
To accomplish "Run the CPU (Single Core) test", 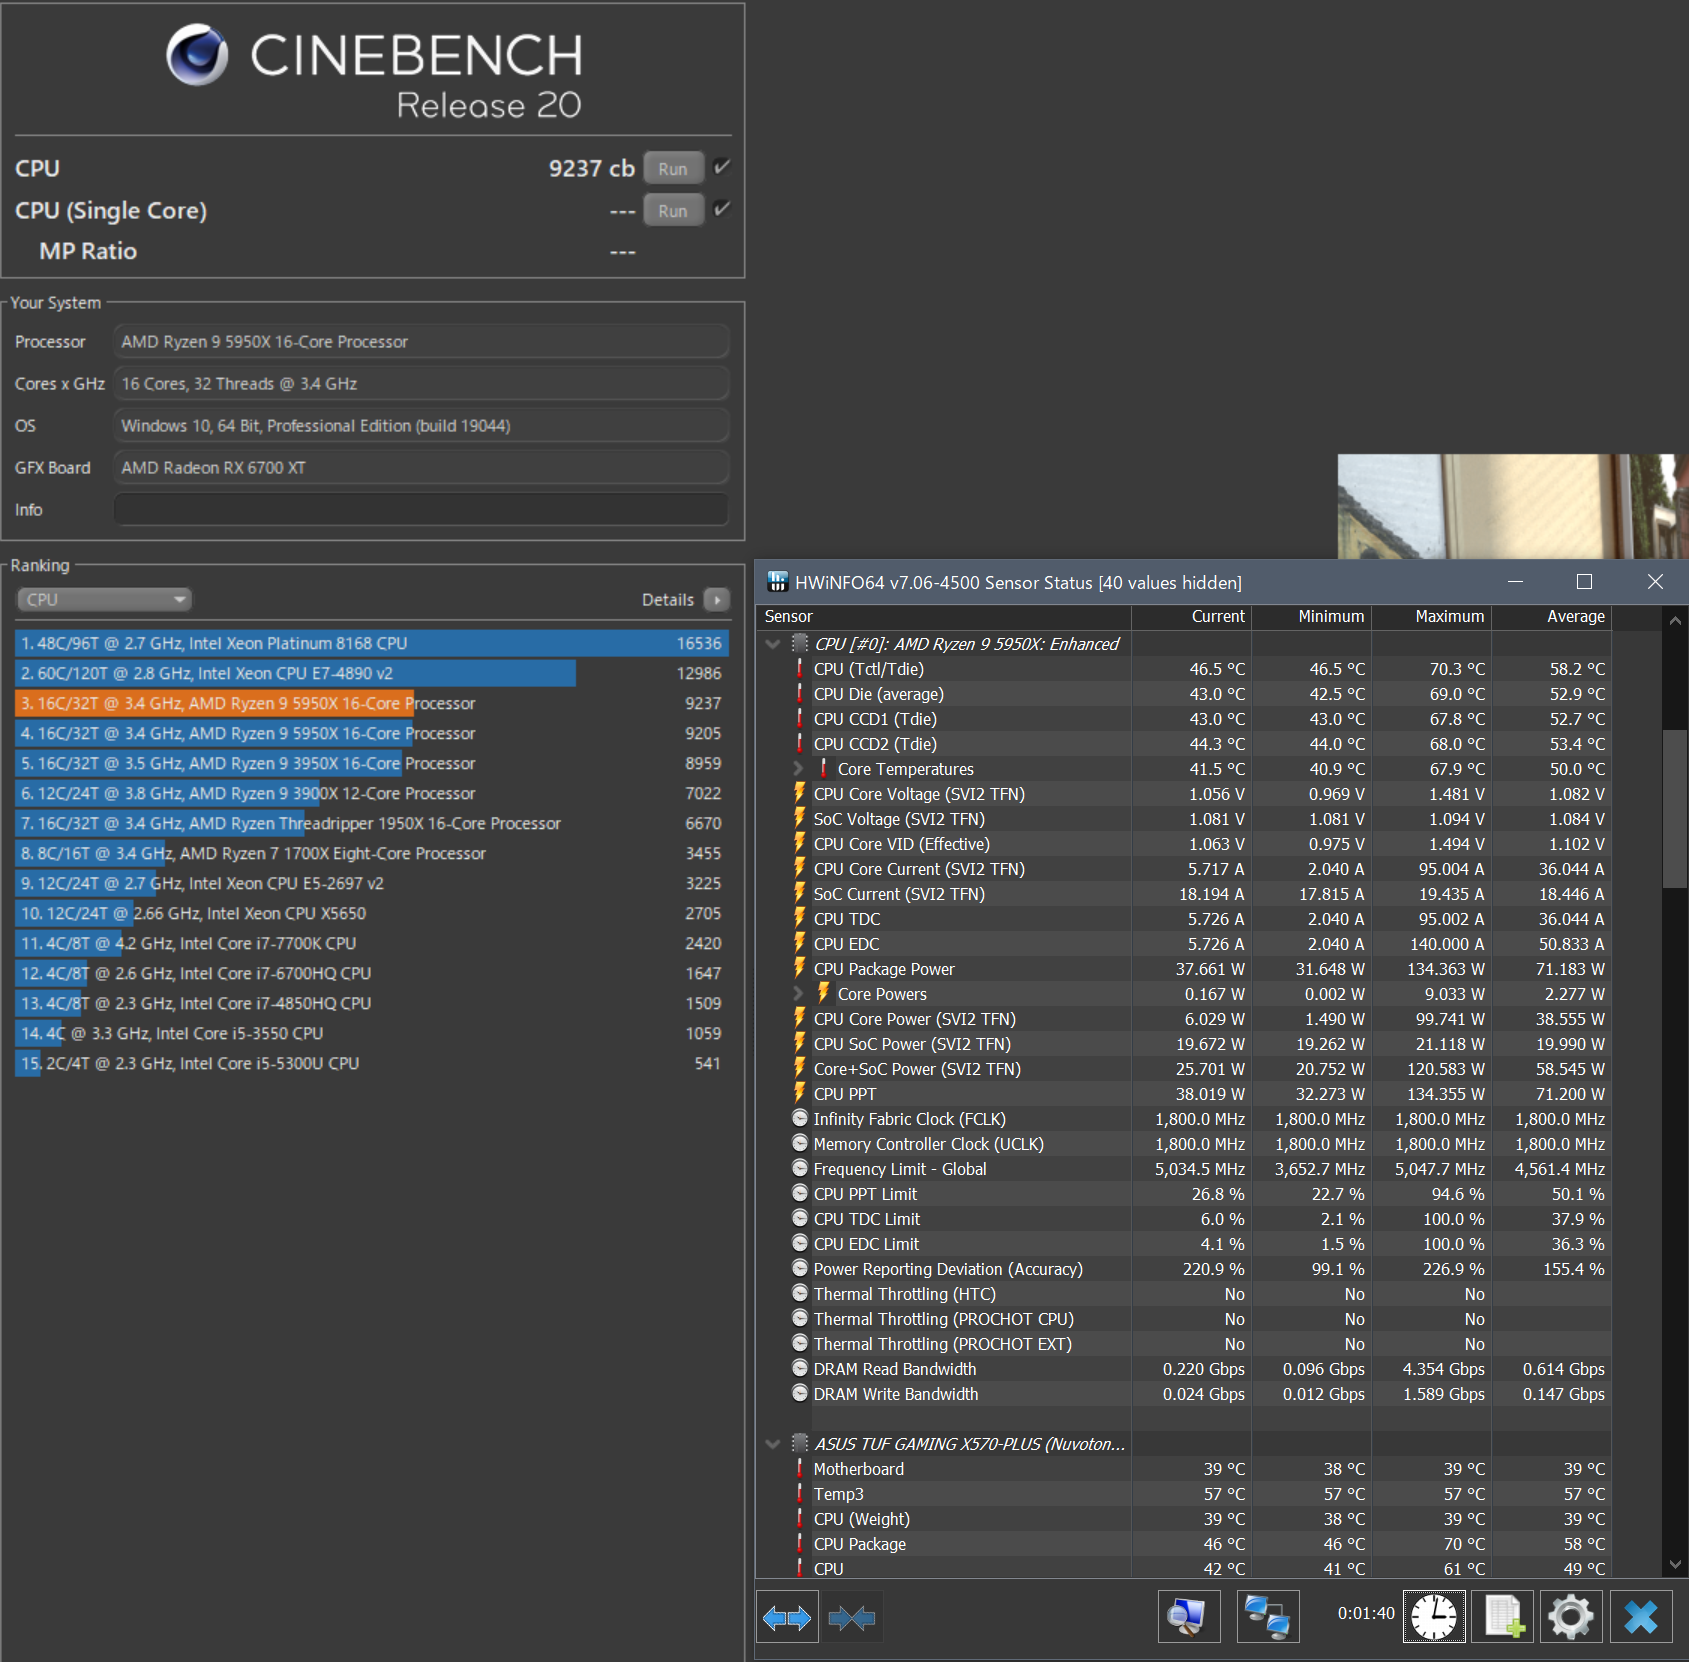I will tap(673, 210).
